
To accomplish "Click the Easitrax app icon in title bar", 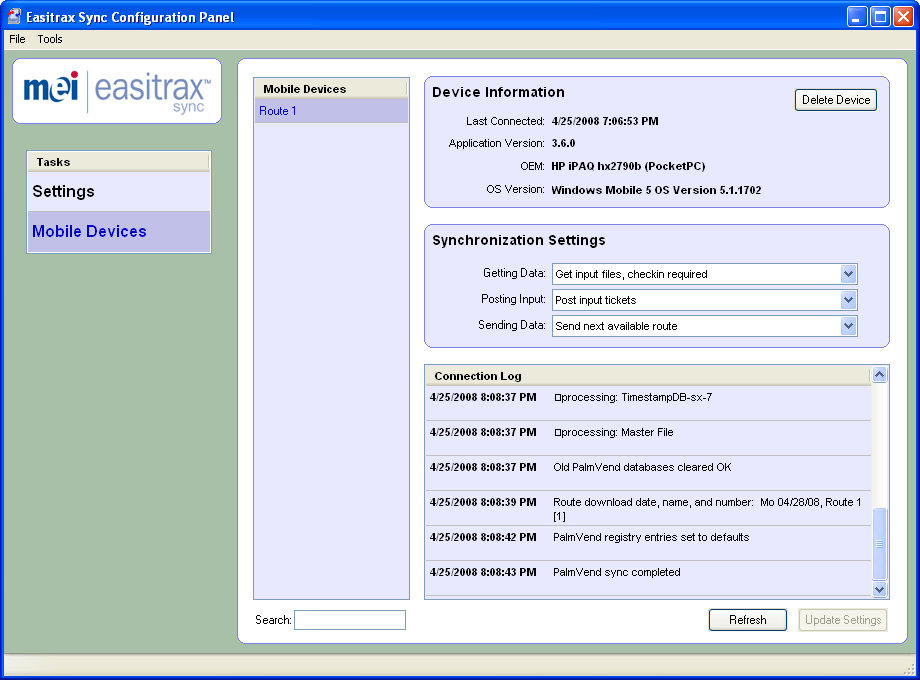I will [13, 16].
